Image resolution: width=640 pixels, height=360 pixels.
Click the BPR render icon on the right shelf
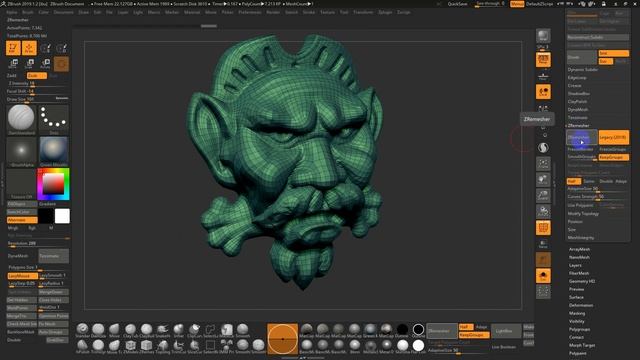(543, 36)
